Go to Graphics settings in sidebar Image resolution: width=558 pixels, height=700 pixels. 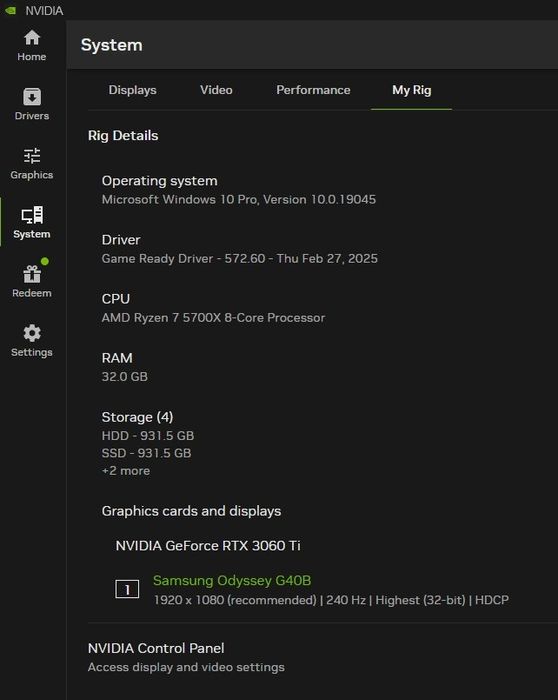click(32, 164)
